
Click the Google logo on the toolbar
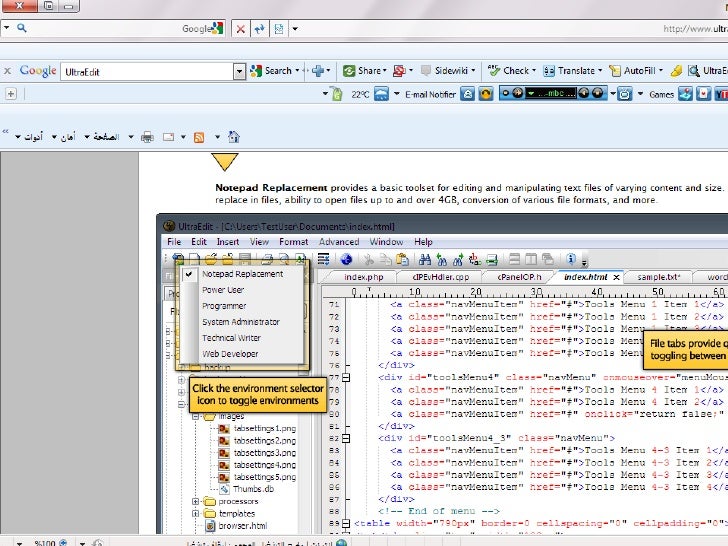[38, 71]
